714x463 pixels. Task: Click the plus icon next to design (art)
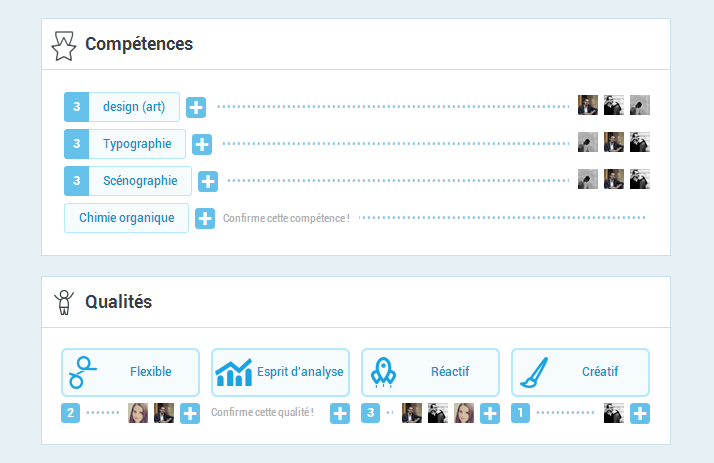pos(196,107)
